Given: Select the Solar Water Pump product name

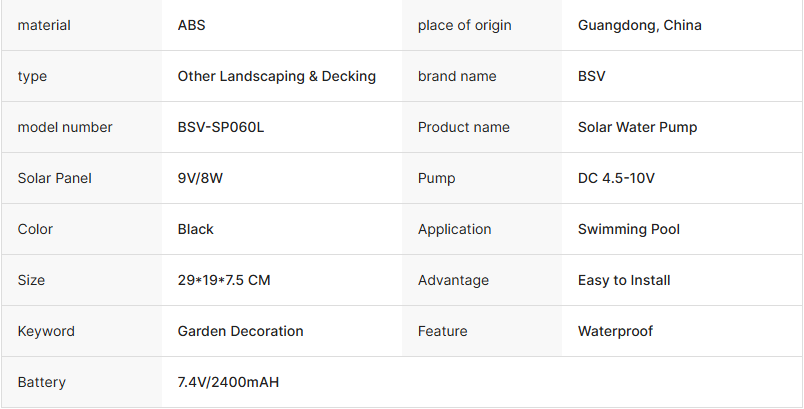Looking at the screenshot, I should click(637, 127).
